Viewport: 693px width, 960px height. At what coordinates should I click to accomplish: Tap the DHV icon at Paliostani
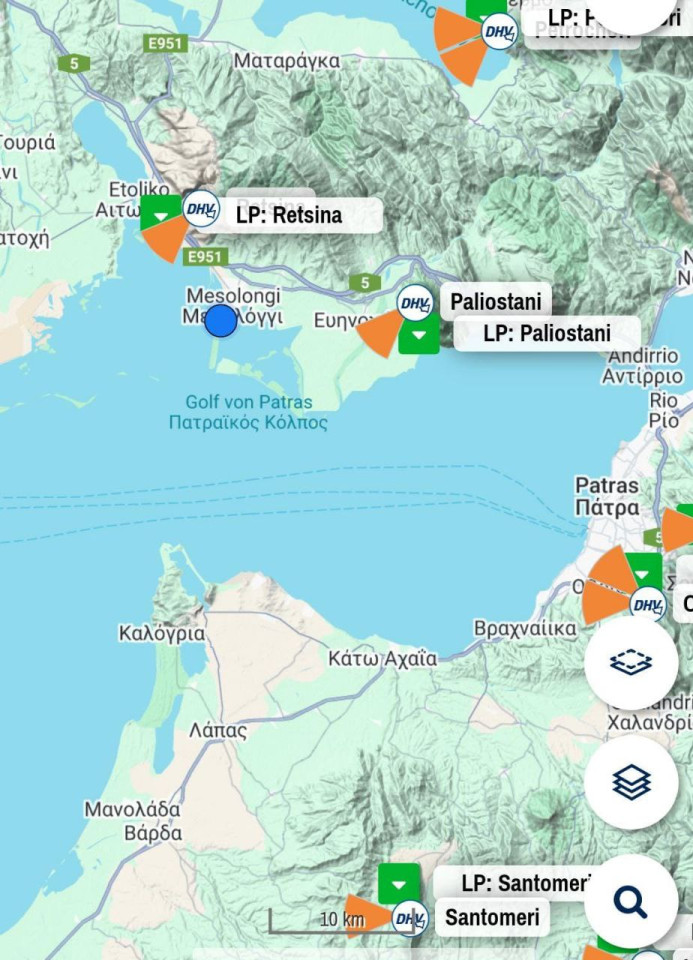coord(415,303)
